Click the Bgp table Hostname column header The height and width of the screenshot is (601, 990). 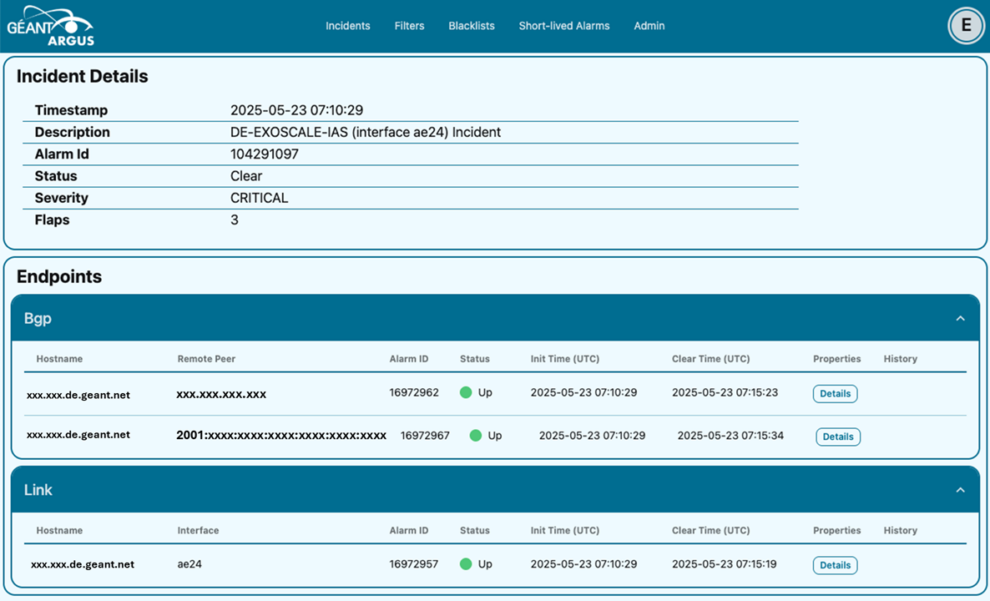[59, 359]
